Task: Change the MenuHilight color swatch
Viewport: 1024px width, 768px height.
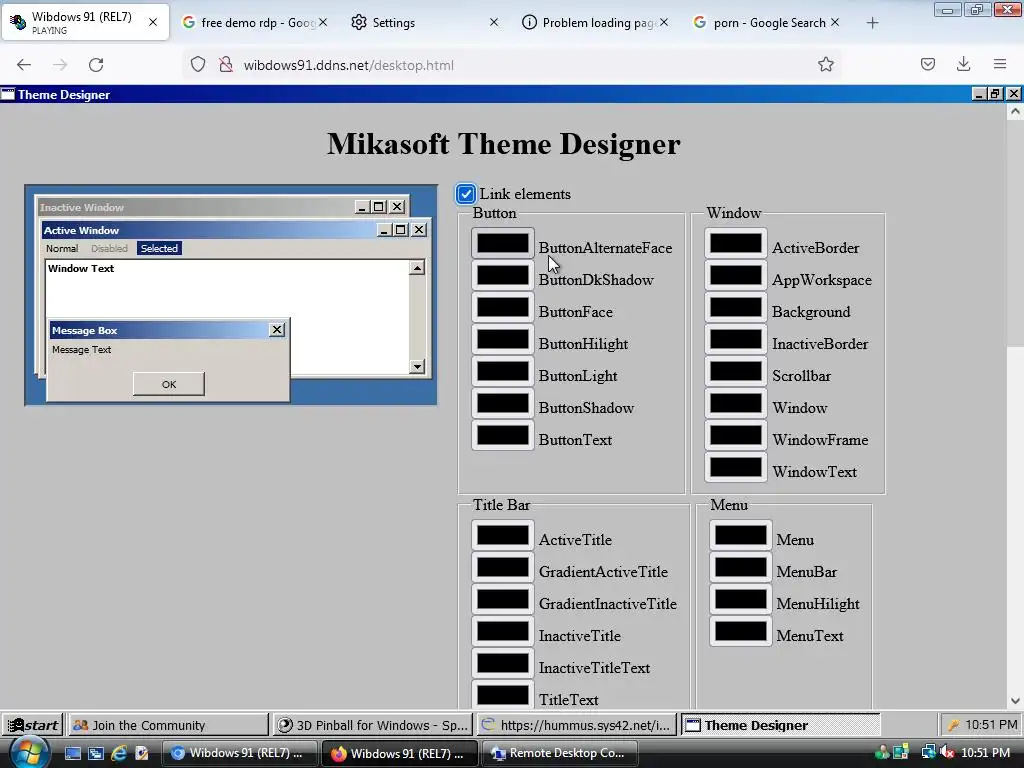Action: point(740,599)
